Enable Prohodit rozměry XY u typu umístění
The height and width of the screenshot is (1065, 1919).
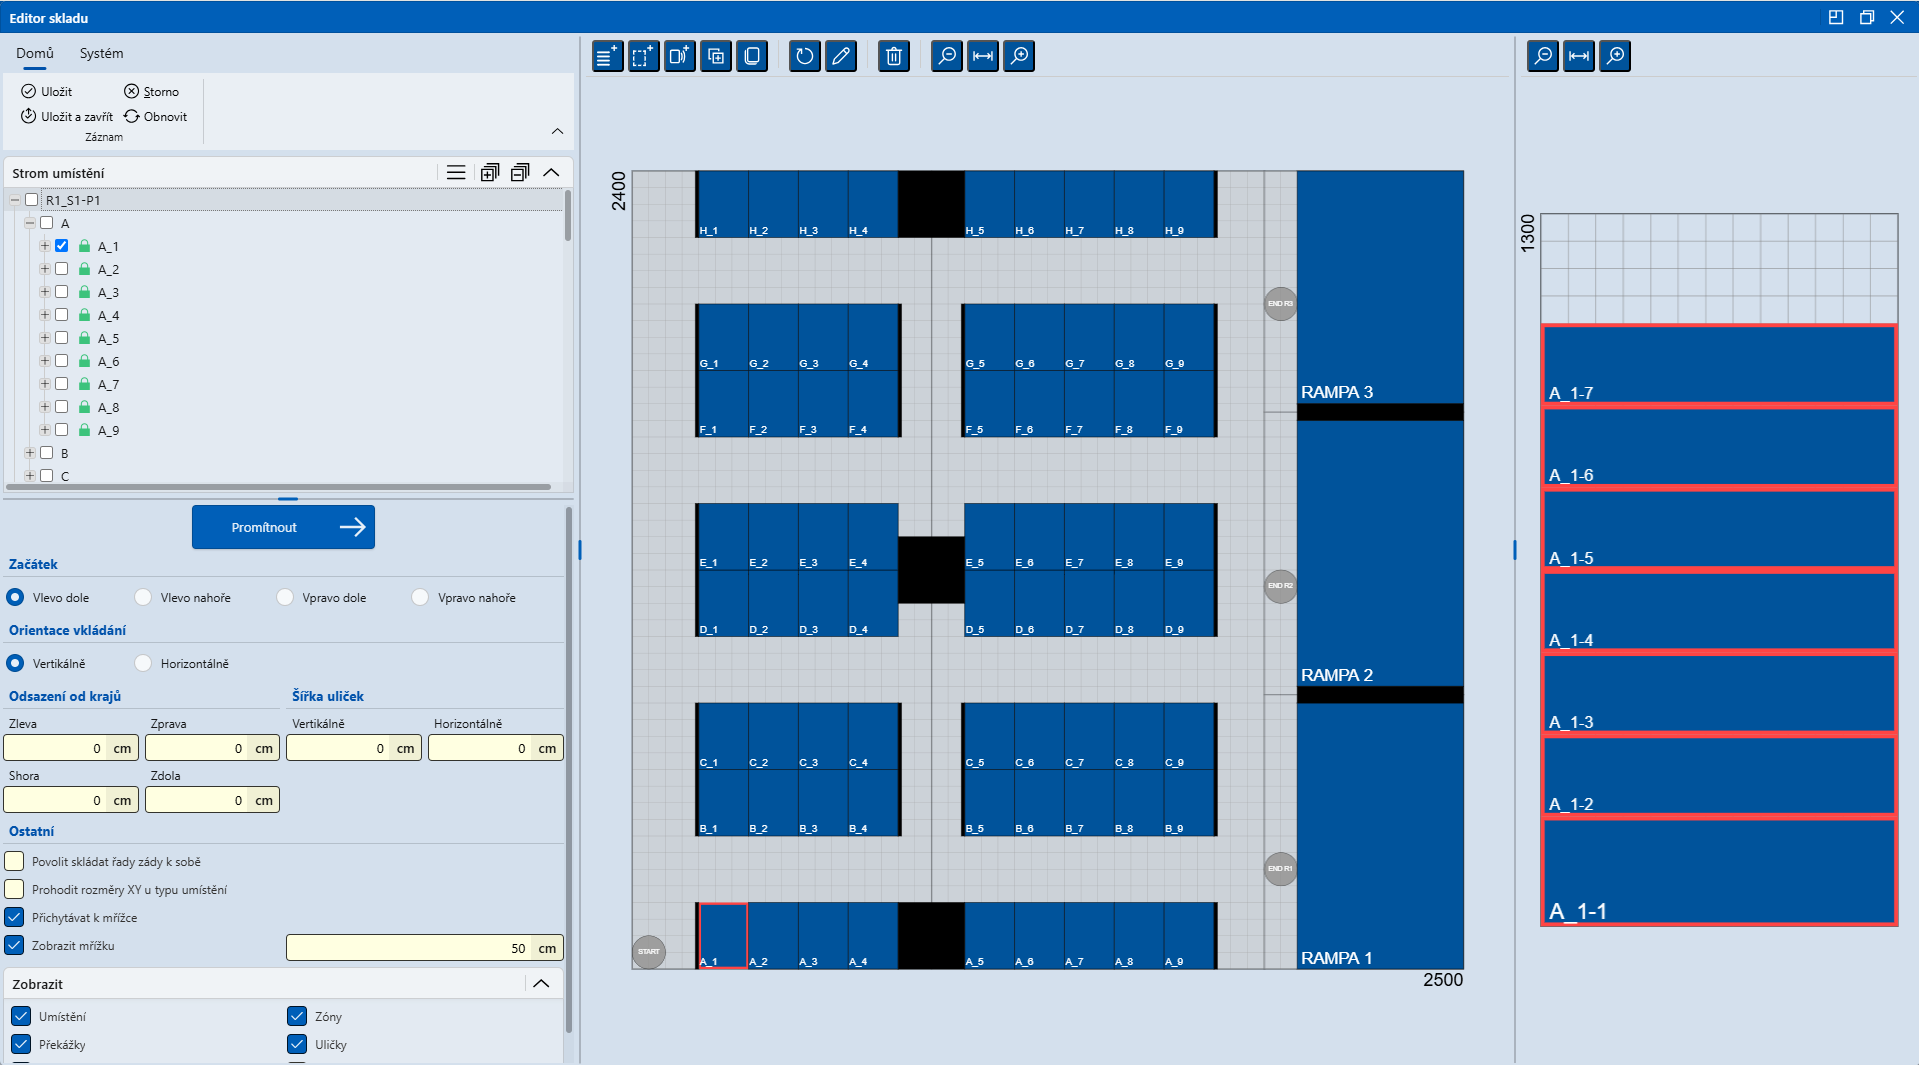(x=15, y=889)
